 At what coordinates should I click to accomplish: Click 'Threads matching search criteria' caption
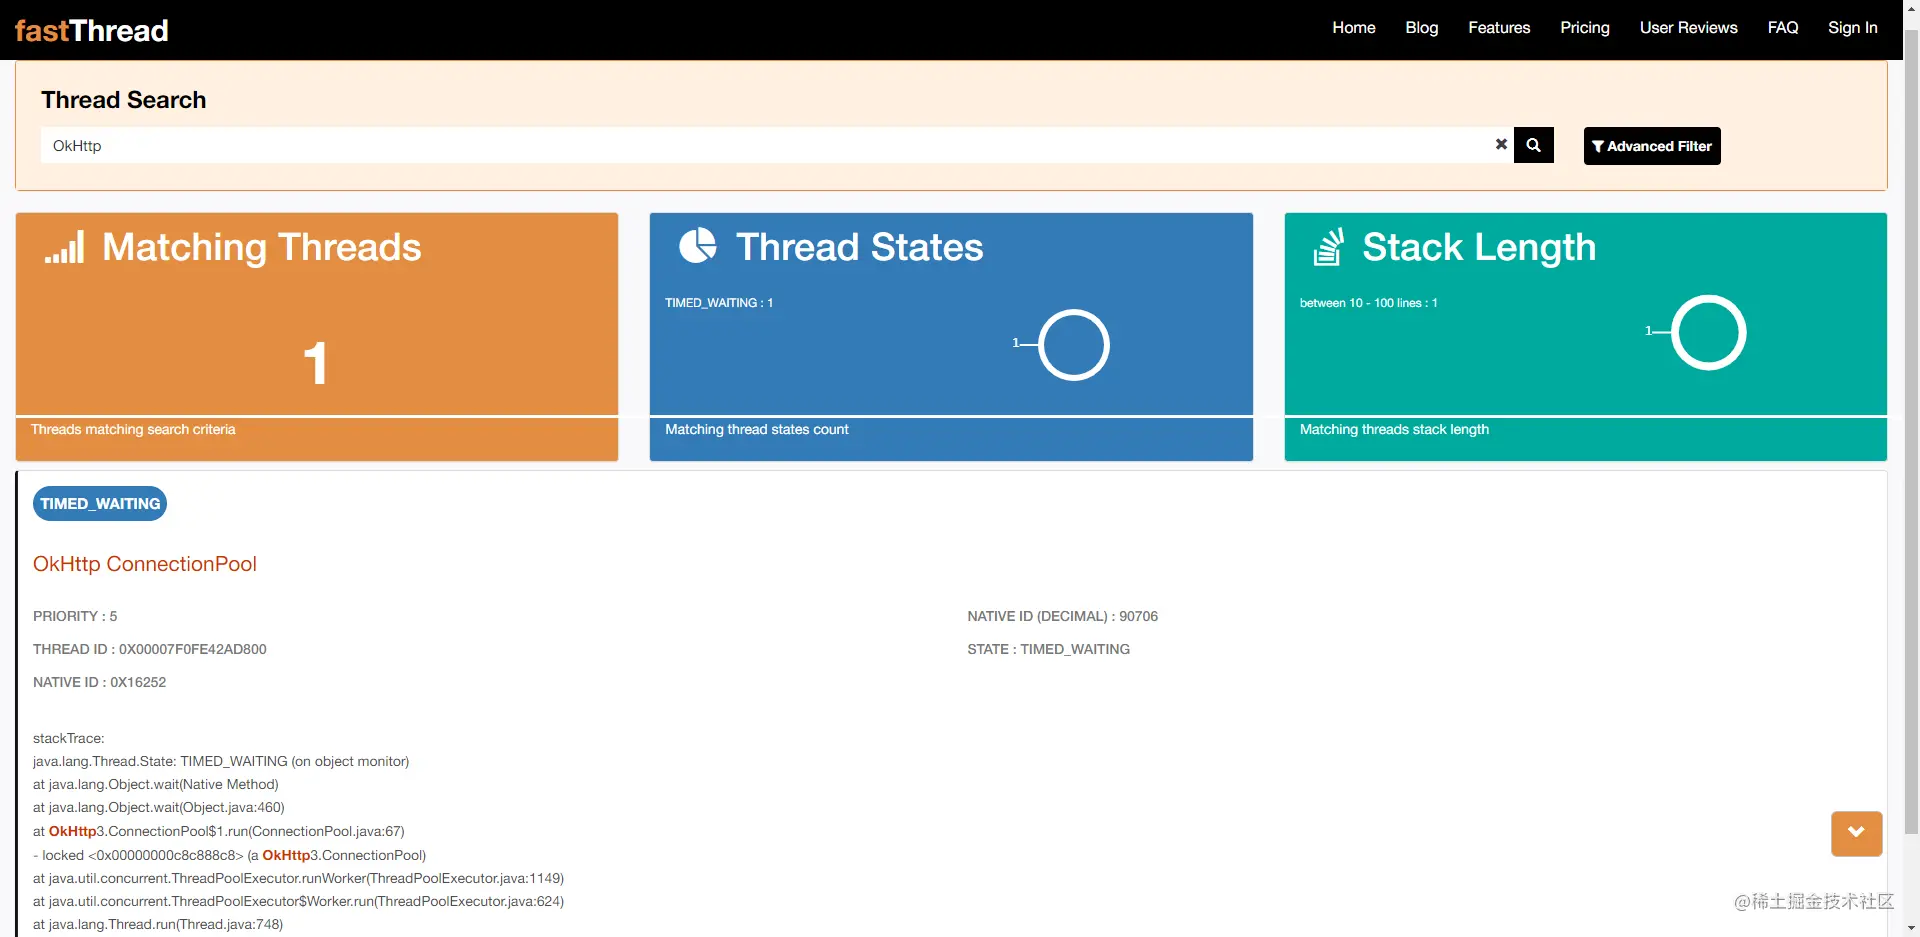click(x=133, y=430)
